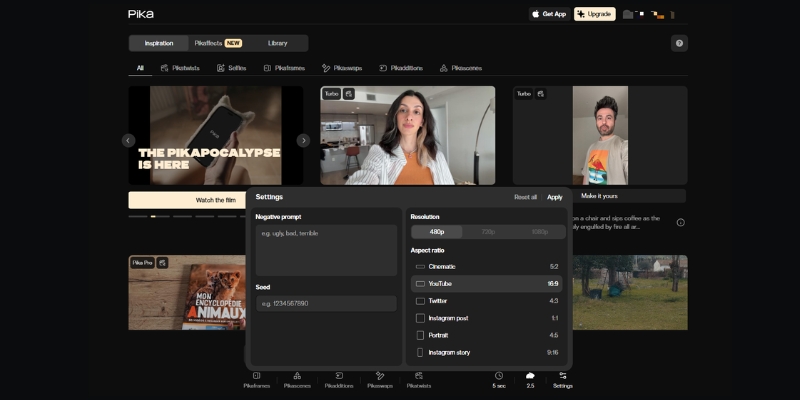Viewport: 800px width, 400px height.
Task: Choose Instagram story 9:16 aspect ratio
Action: pyautogui.click(x=488, y=353)
